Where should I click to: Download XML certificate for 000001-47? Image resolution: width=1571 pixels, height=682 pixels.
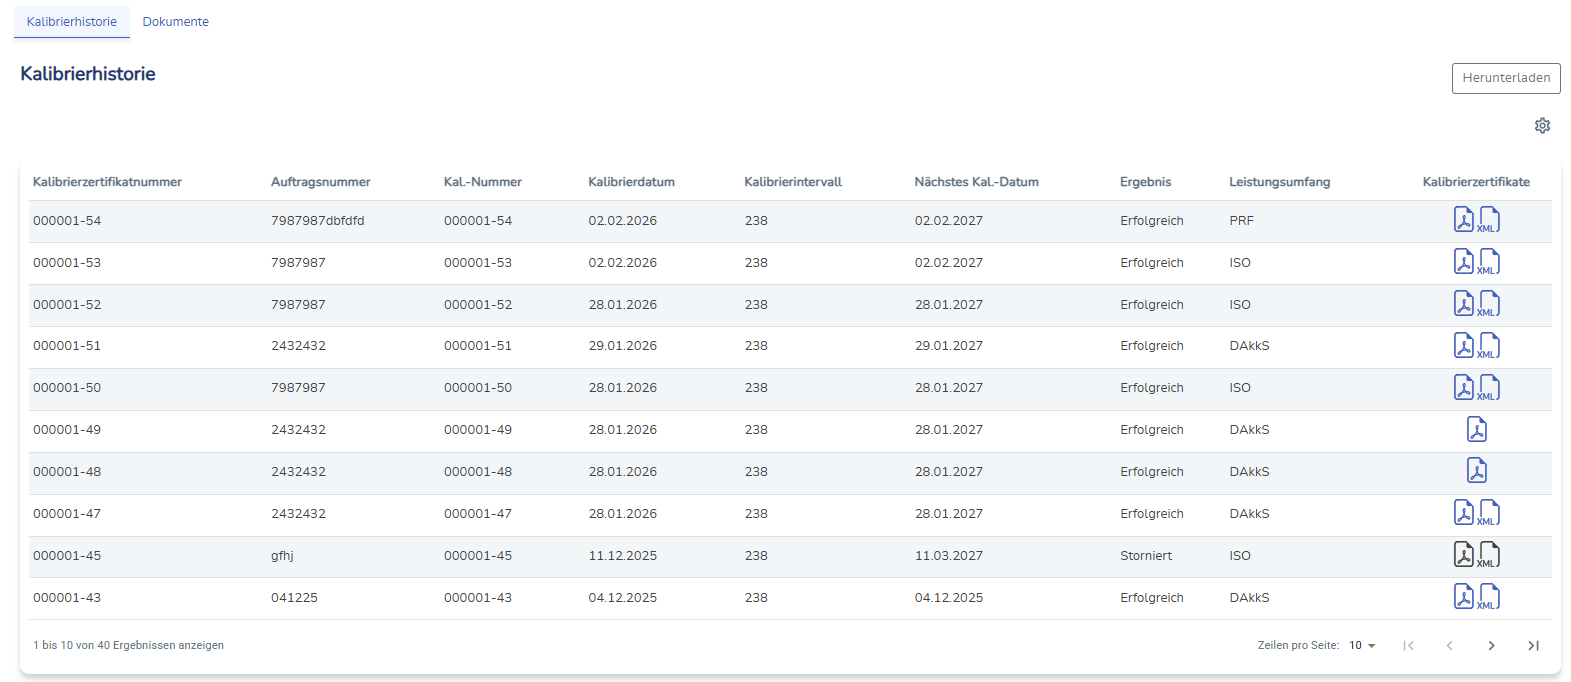tap(1489, 513)
